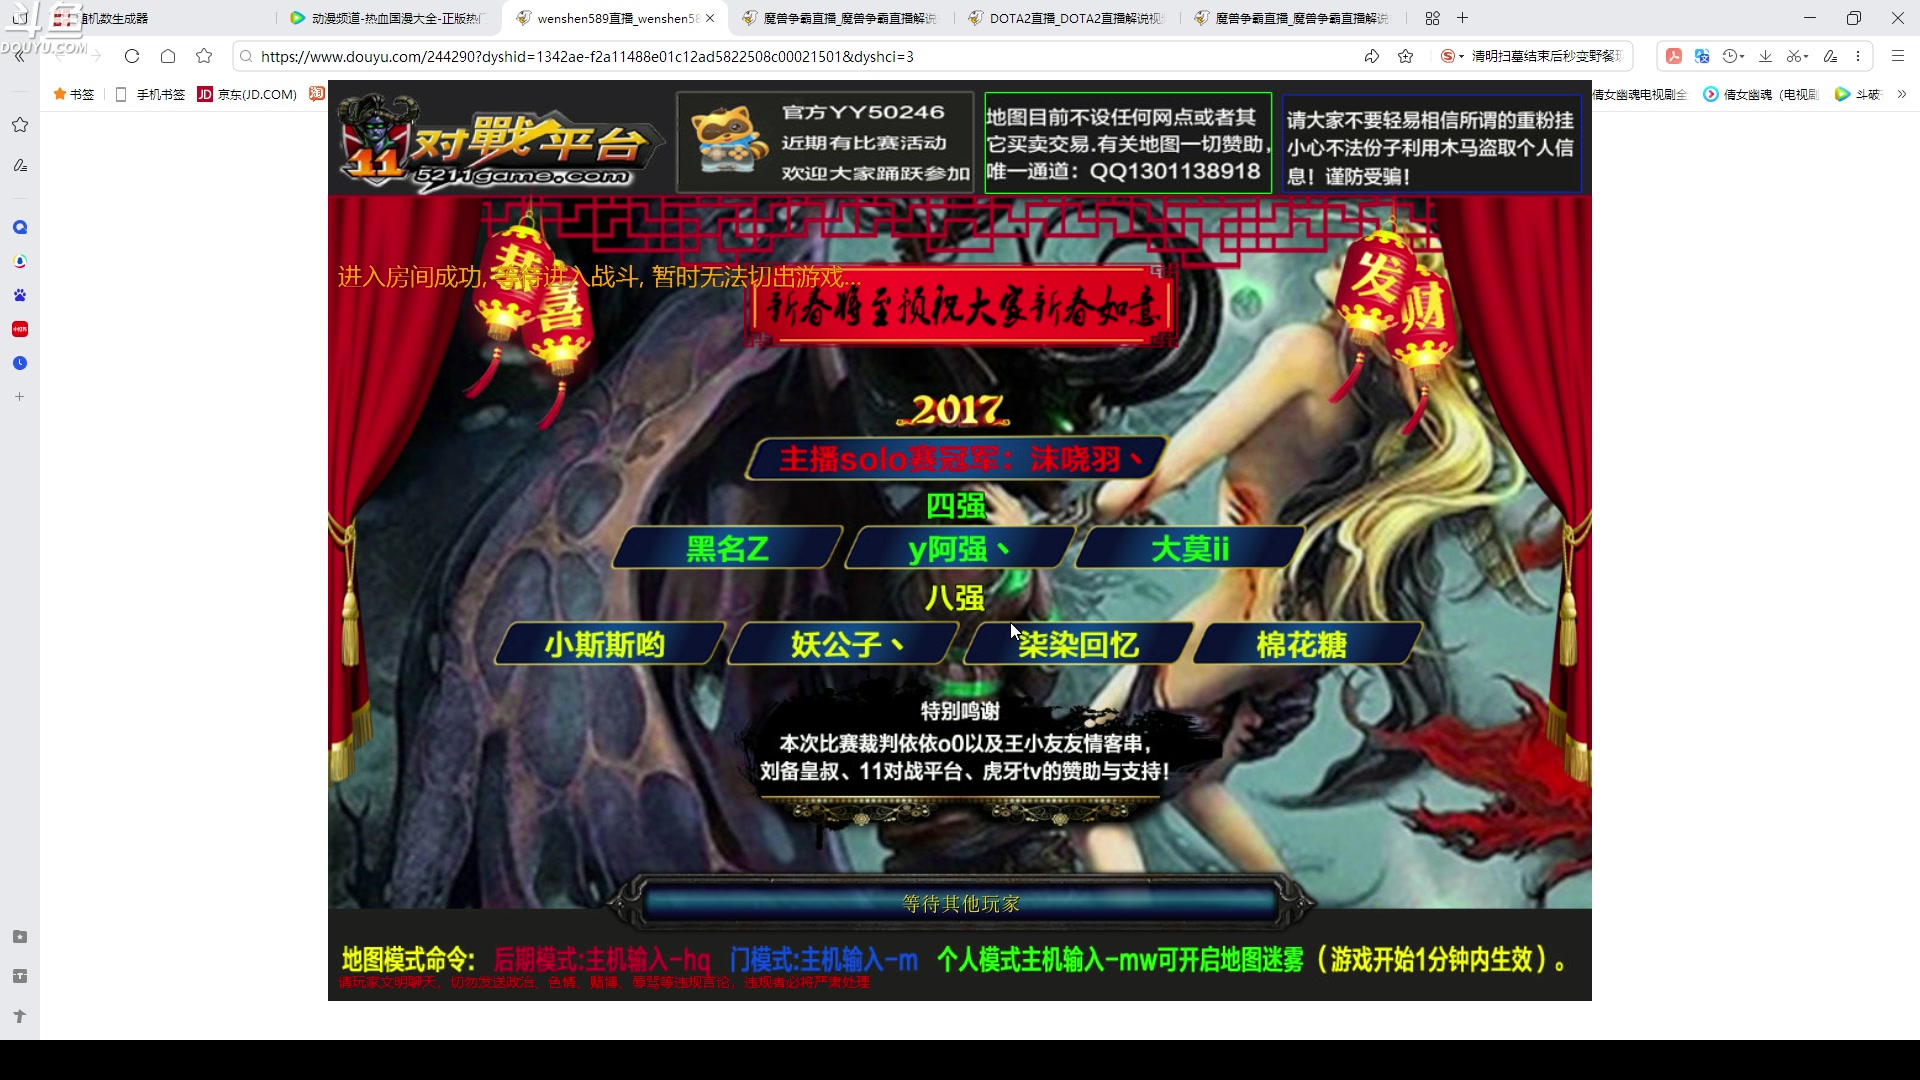Open the colorful circle app in sidebar
Viewport: 1920px width, 1080px height.
click(x=20, y=261)
